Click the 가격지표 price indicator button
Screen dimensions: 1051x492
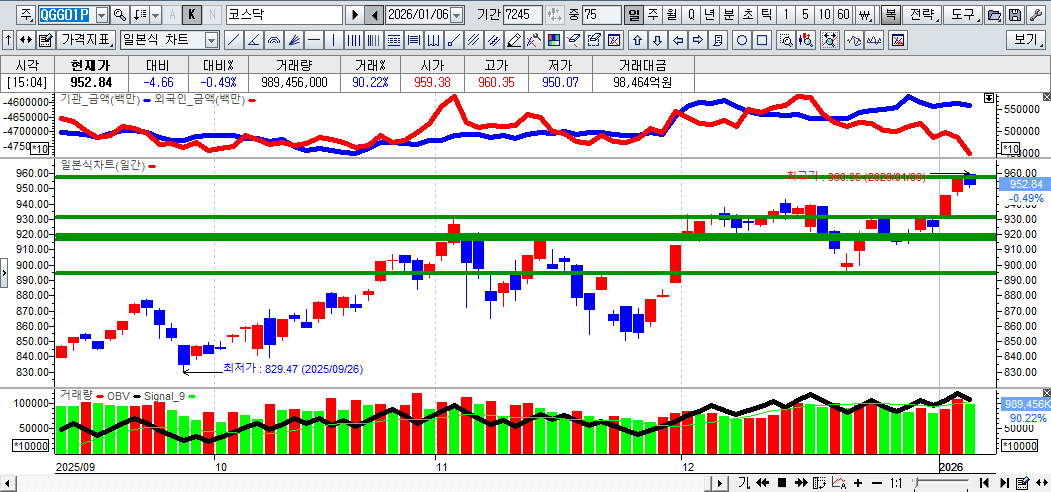tap(86, 40)
